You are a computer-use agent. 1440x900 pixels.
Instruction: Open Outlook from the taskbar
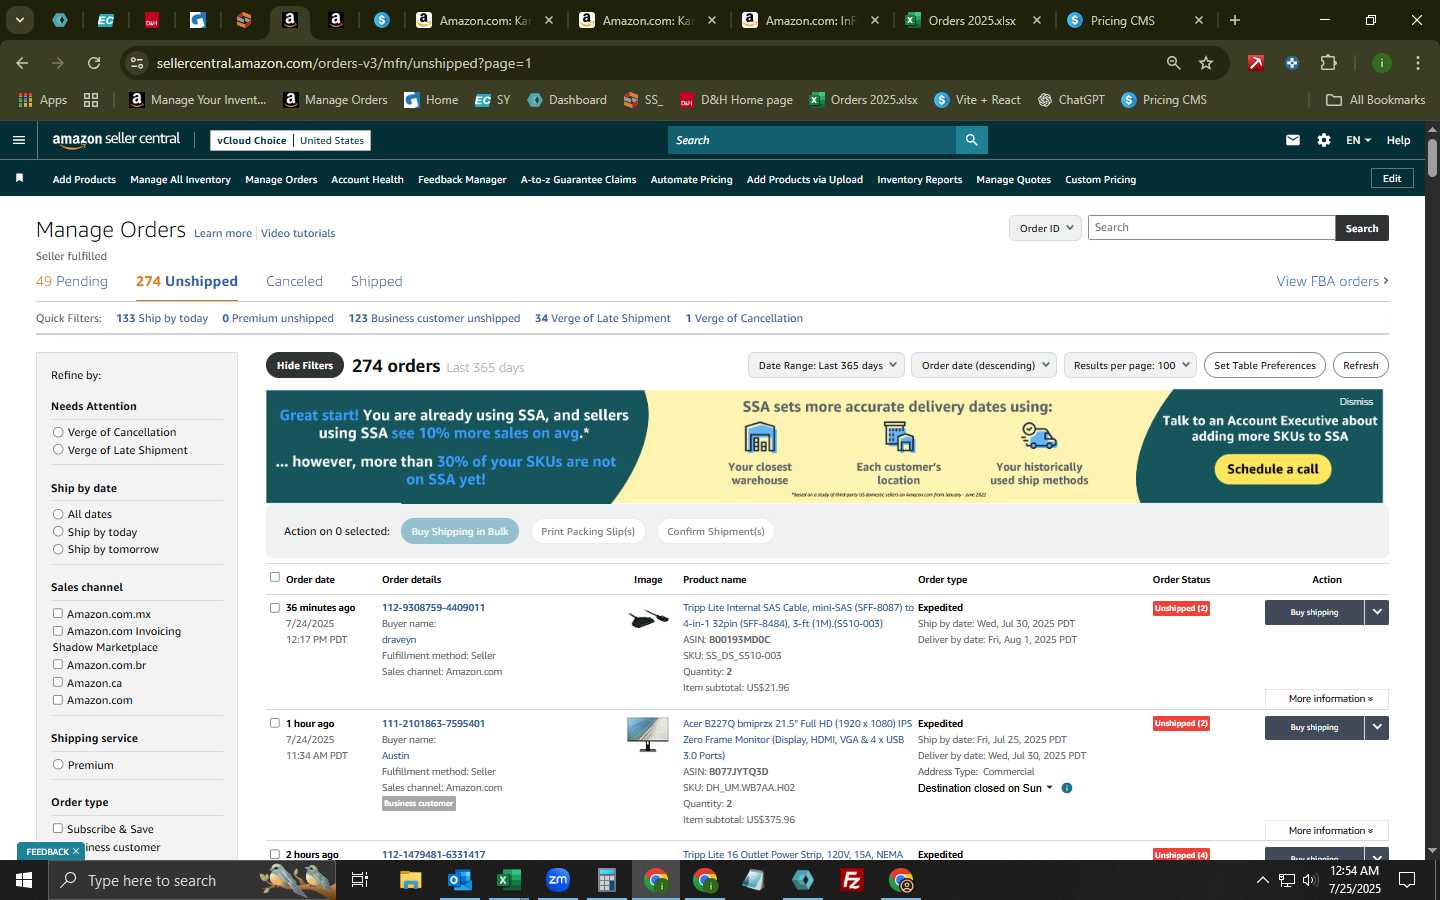(x=459, y=880)
